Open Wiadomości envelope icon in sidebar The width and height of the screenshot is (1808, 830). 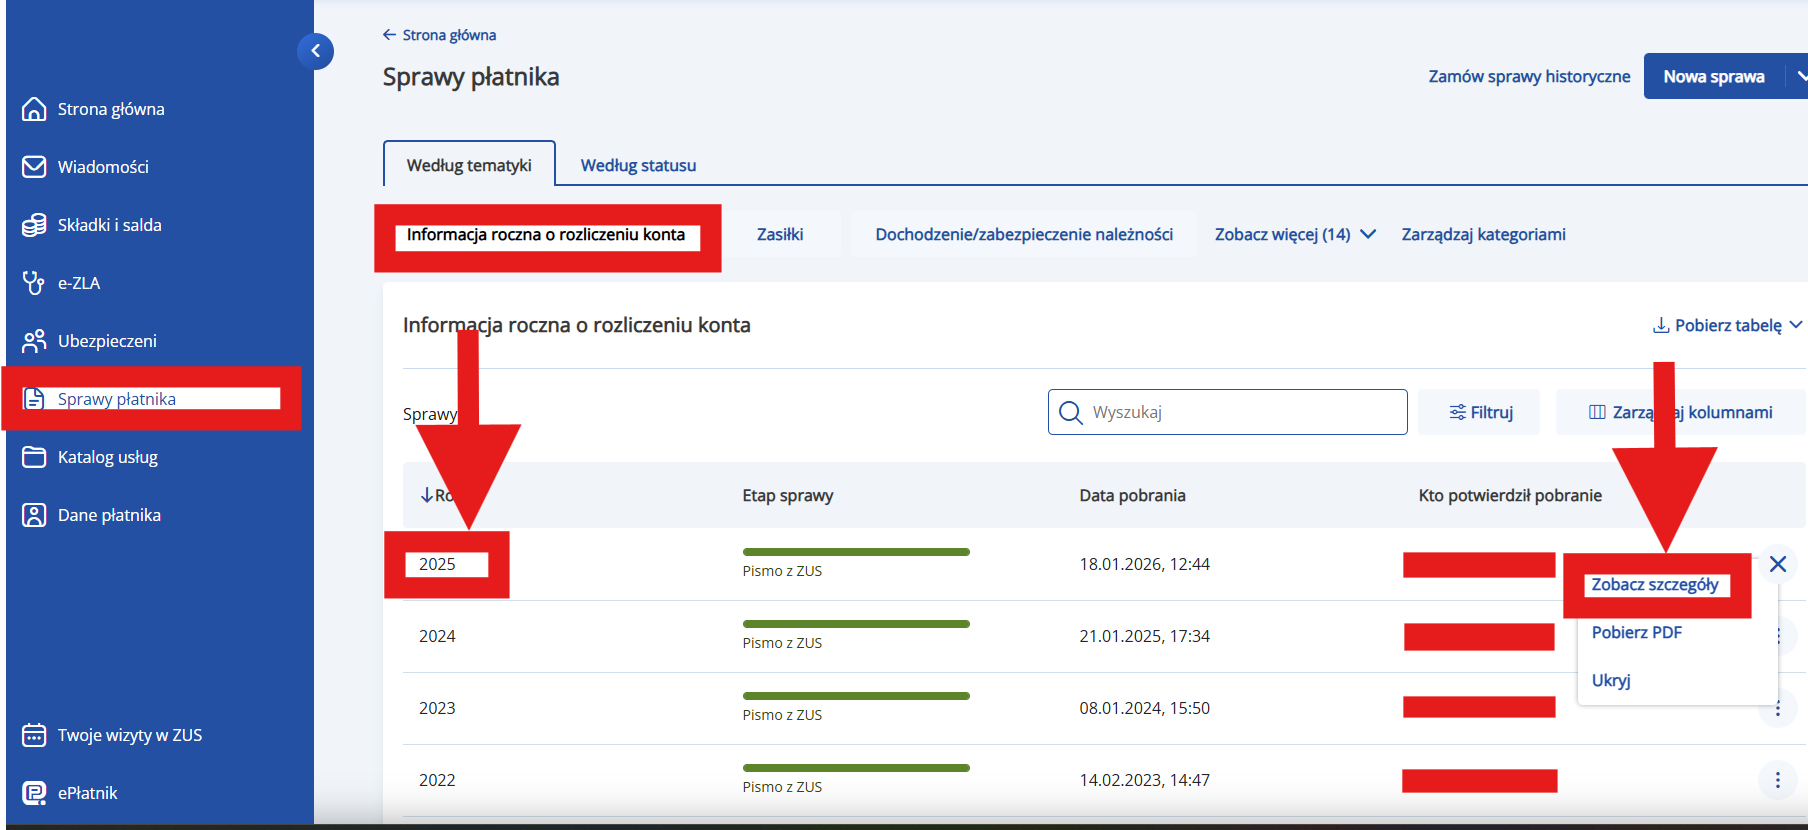(x=34, y=167)
